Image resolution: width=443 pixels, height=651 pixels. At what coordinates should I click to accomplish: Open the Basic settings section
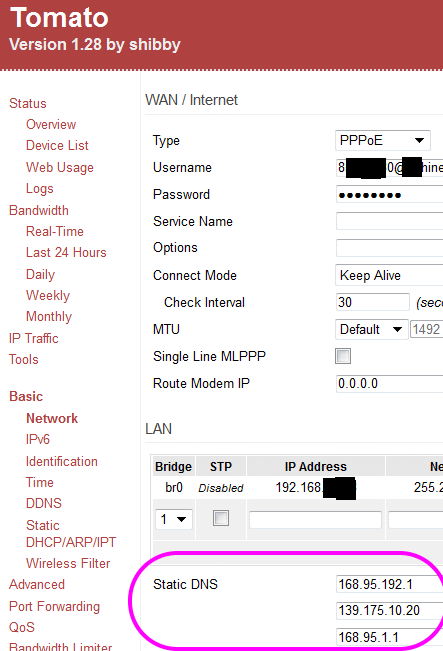tap(26, 396)
